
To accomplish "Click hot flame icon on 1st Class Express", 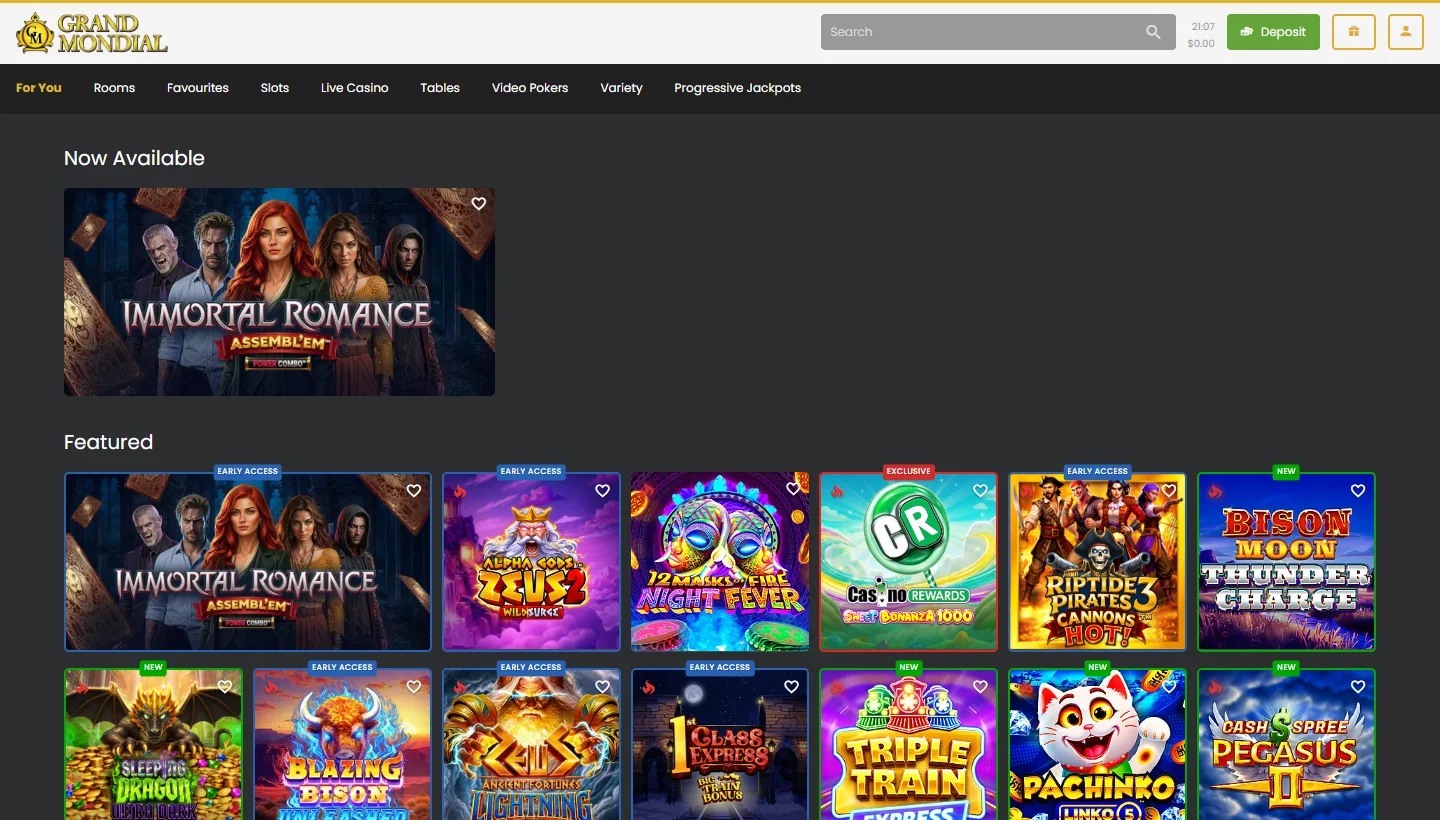I will (649, 687).
